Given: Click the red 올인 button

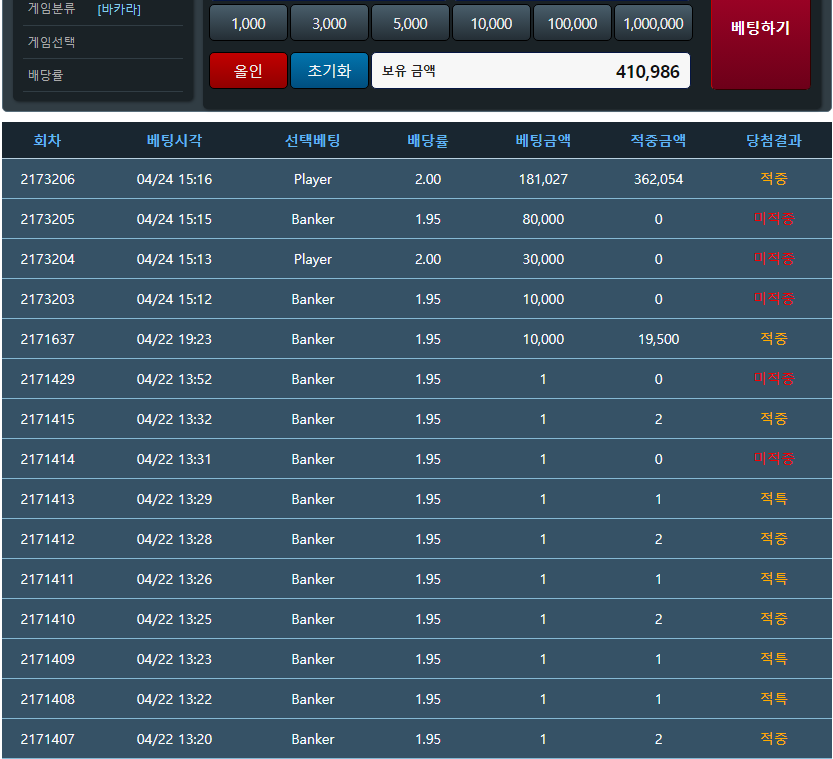Looking at the screenshot, I should 248,71.
